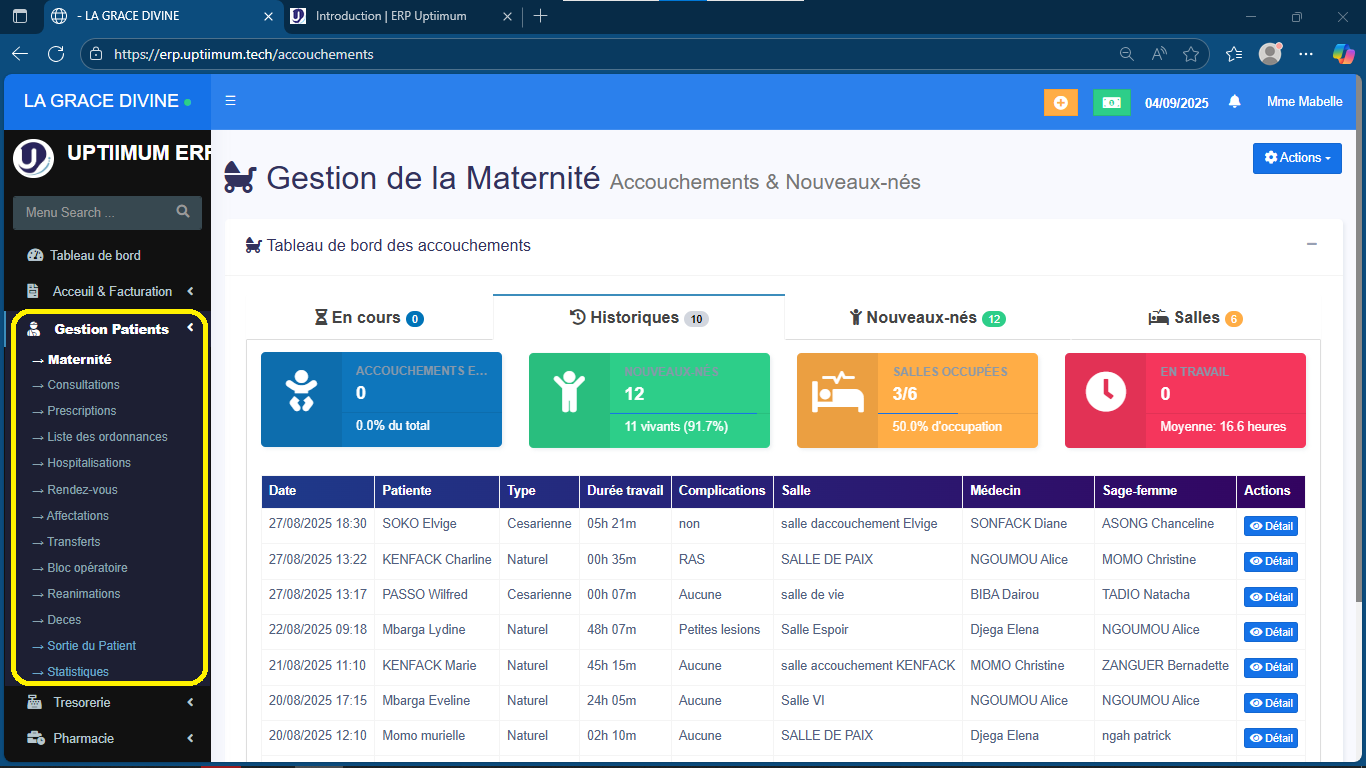
Task: Open Détail for PASSO Wilfred
Action: 1271,597
